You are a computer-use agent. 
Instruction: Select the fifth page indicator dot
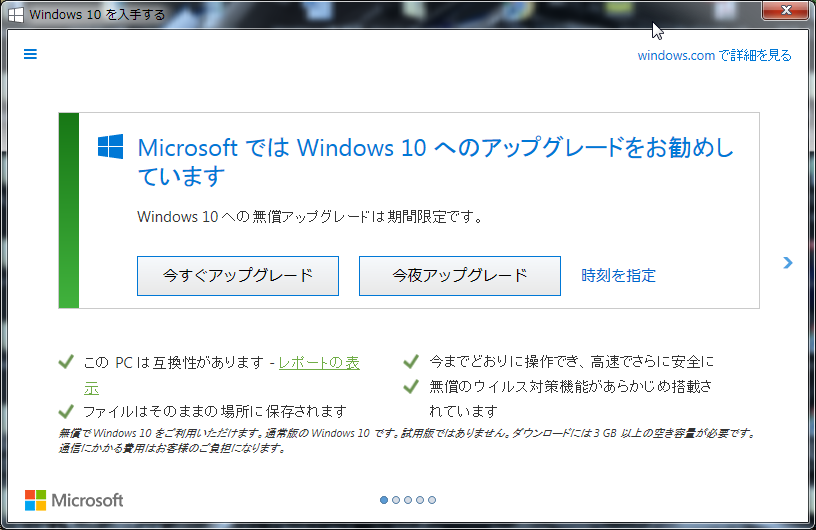[432, 500]
